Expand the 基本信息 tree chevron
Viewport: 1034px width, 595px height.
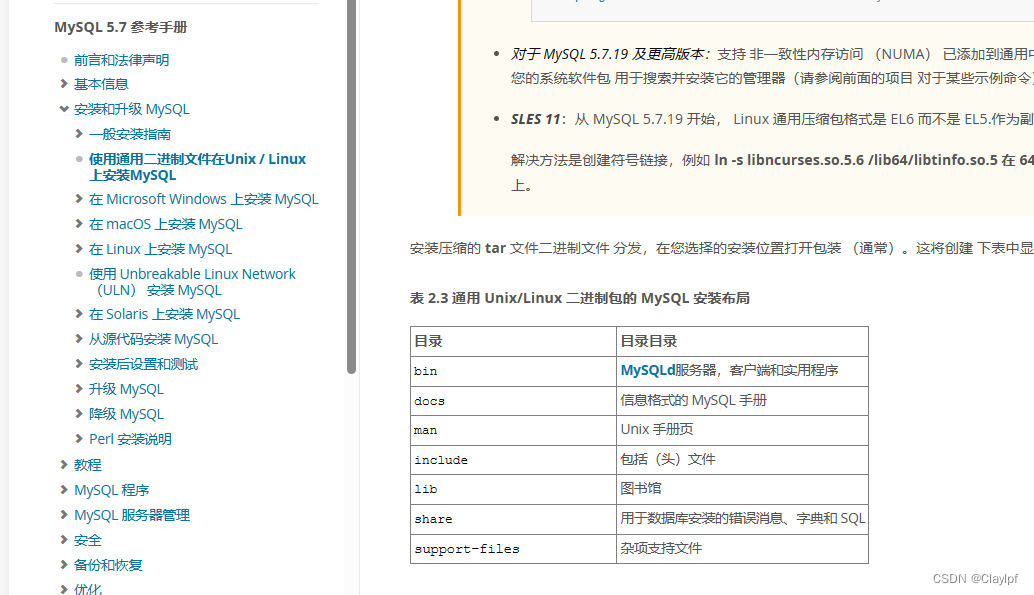pos(64,84)
